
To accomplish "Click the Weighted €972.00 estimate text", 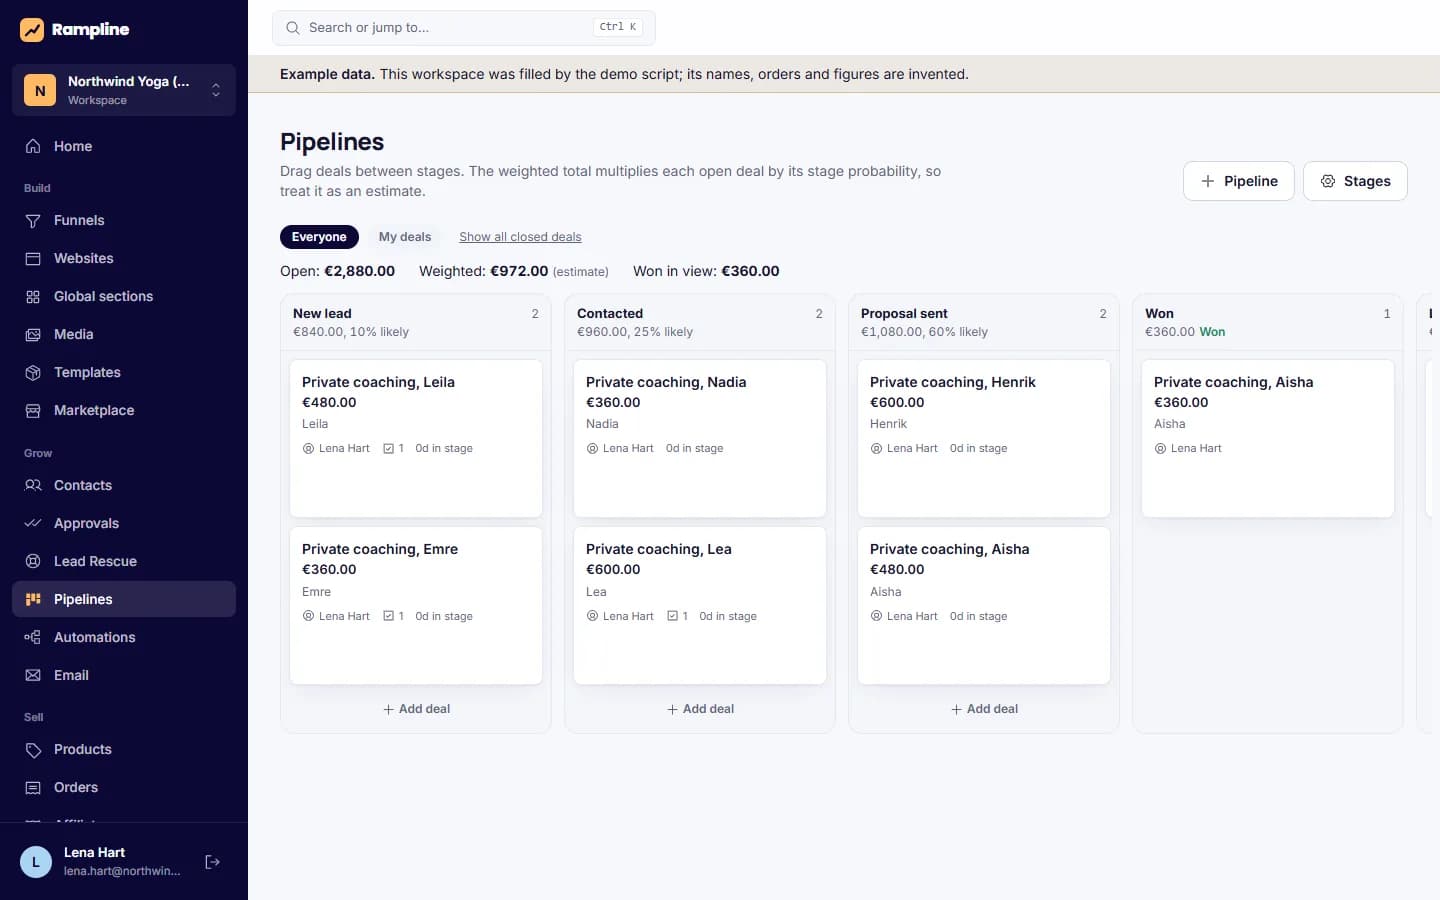I will click(514, 271).
